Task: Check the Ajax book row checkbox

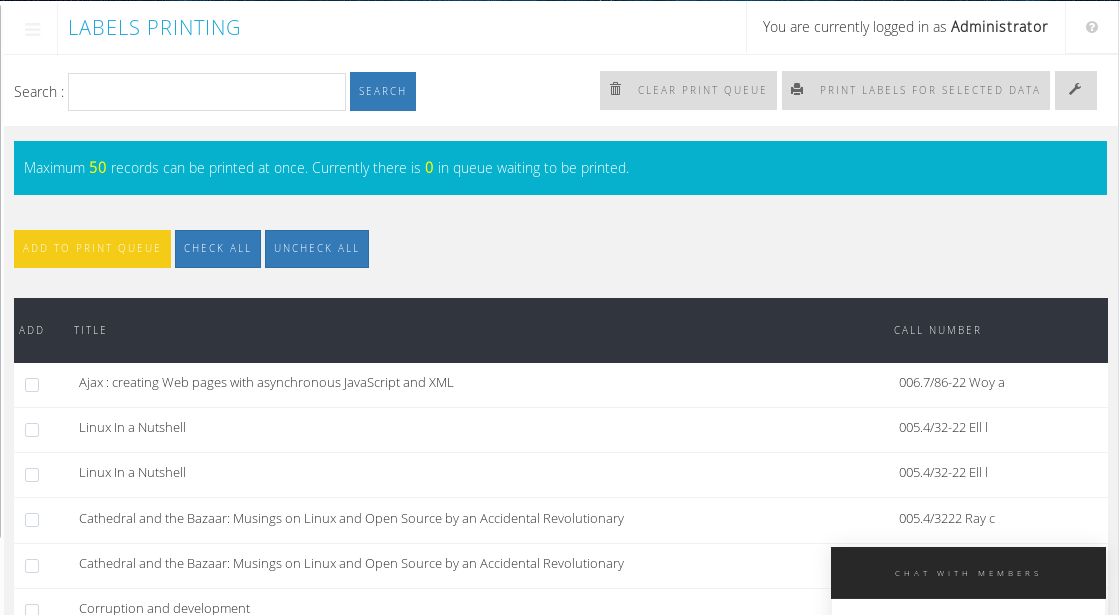Action: tap(32, 385)
